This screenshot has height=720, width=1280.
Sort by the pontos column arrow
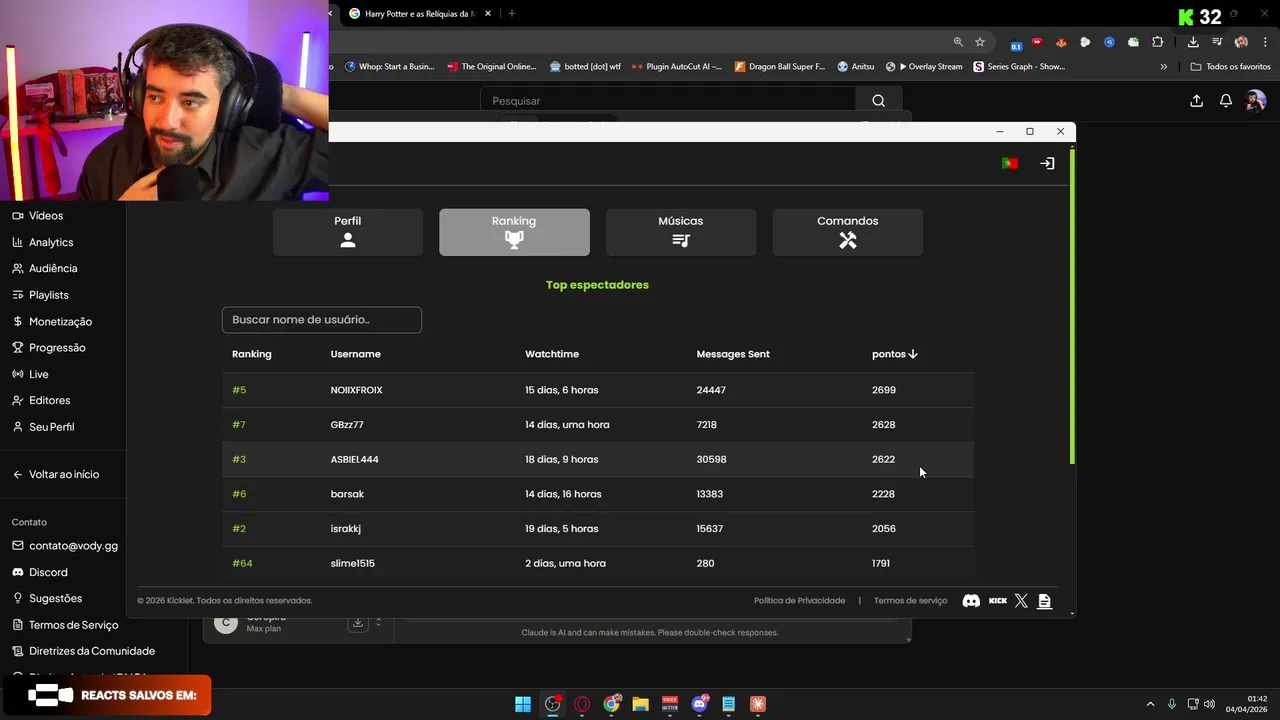coord(913,354)
